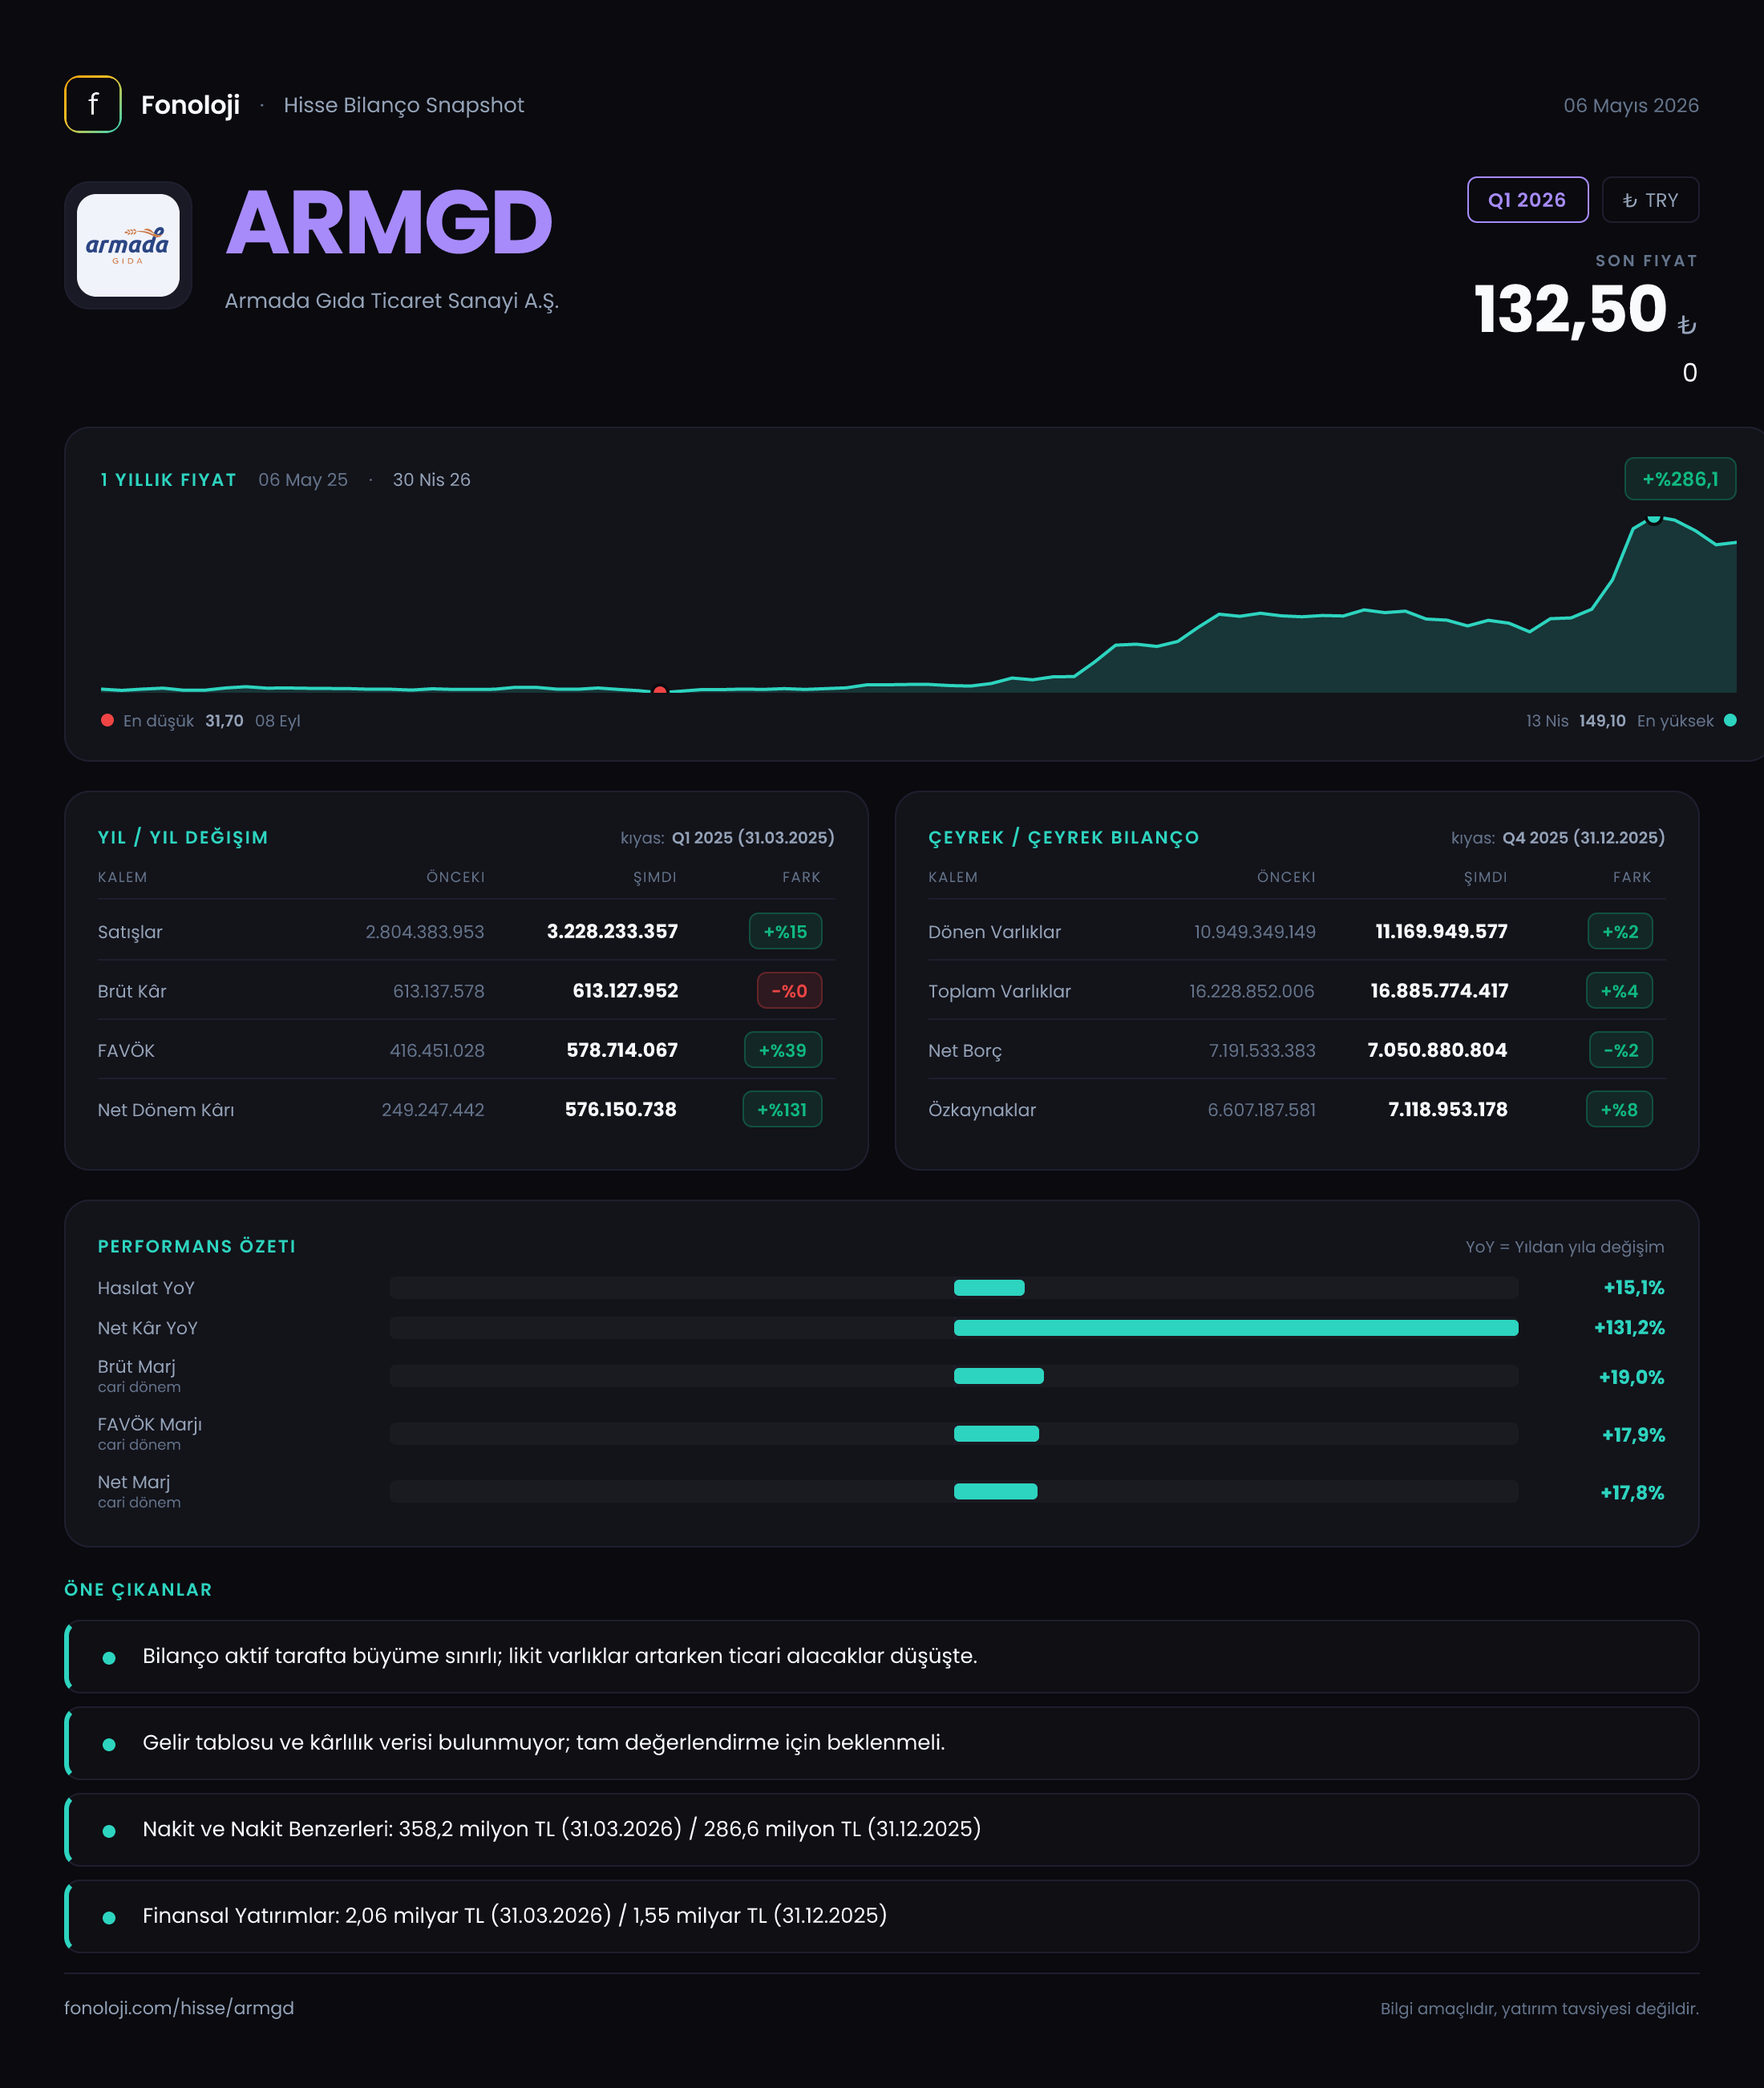Click the Q1 2025 (31.03.2025) comparison label
The height and width of the screenshot is (2088, 1764).
pyautogui.click(x=753, y=838)
